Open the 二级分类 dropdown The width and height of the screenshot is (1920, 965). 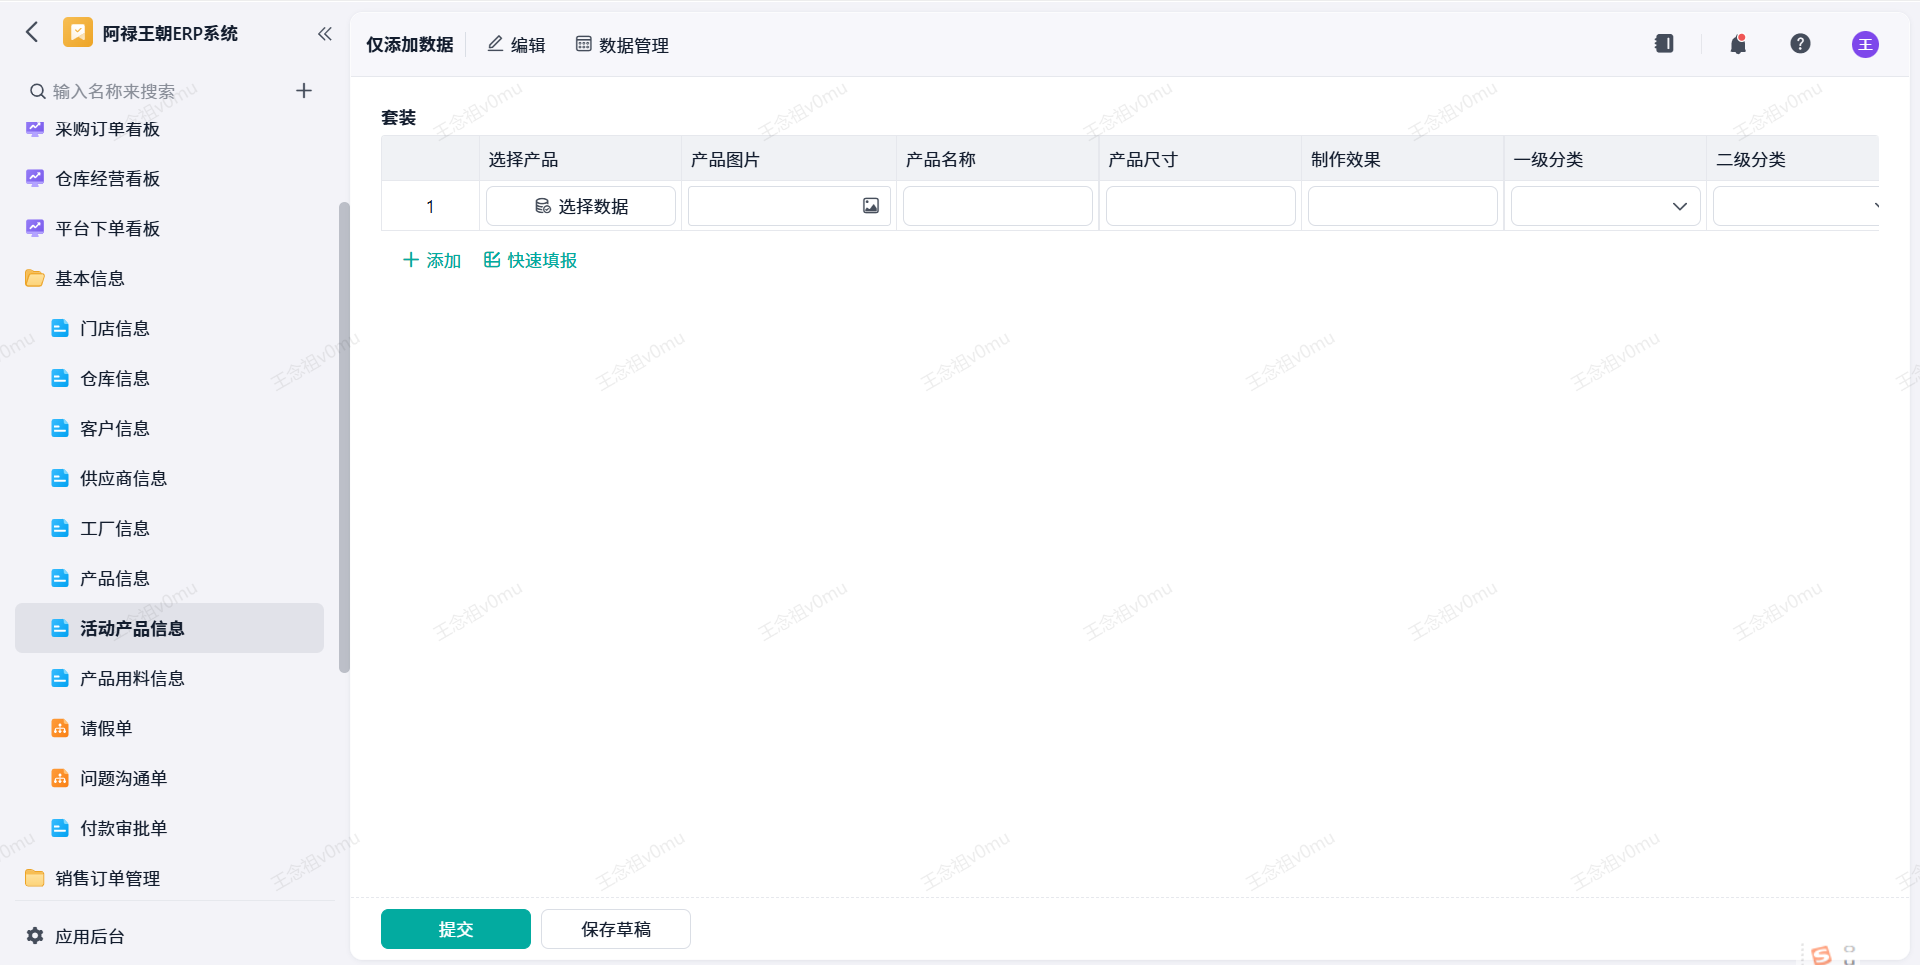[1796, 206]
